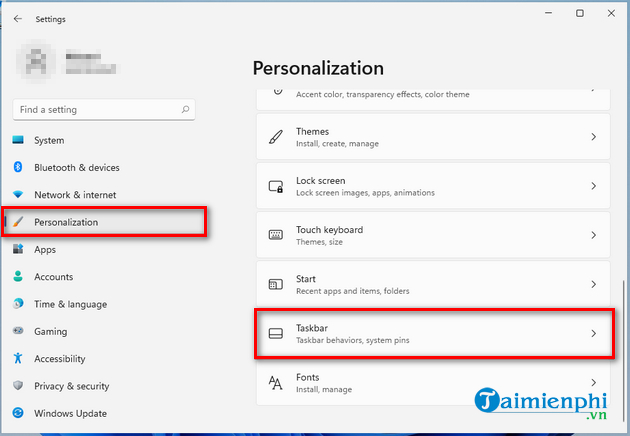630x436 pixels.
Task: Expand Fonts settings chevron arrow
Action: 593,383
